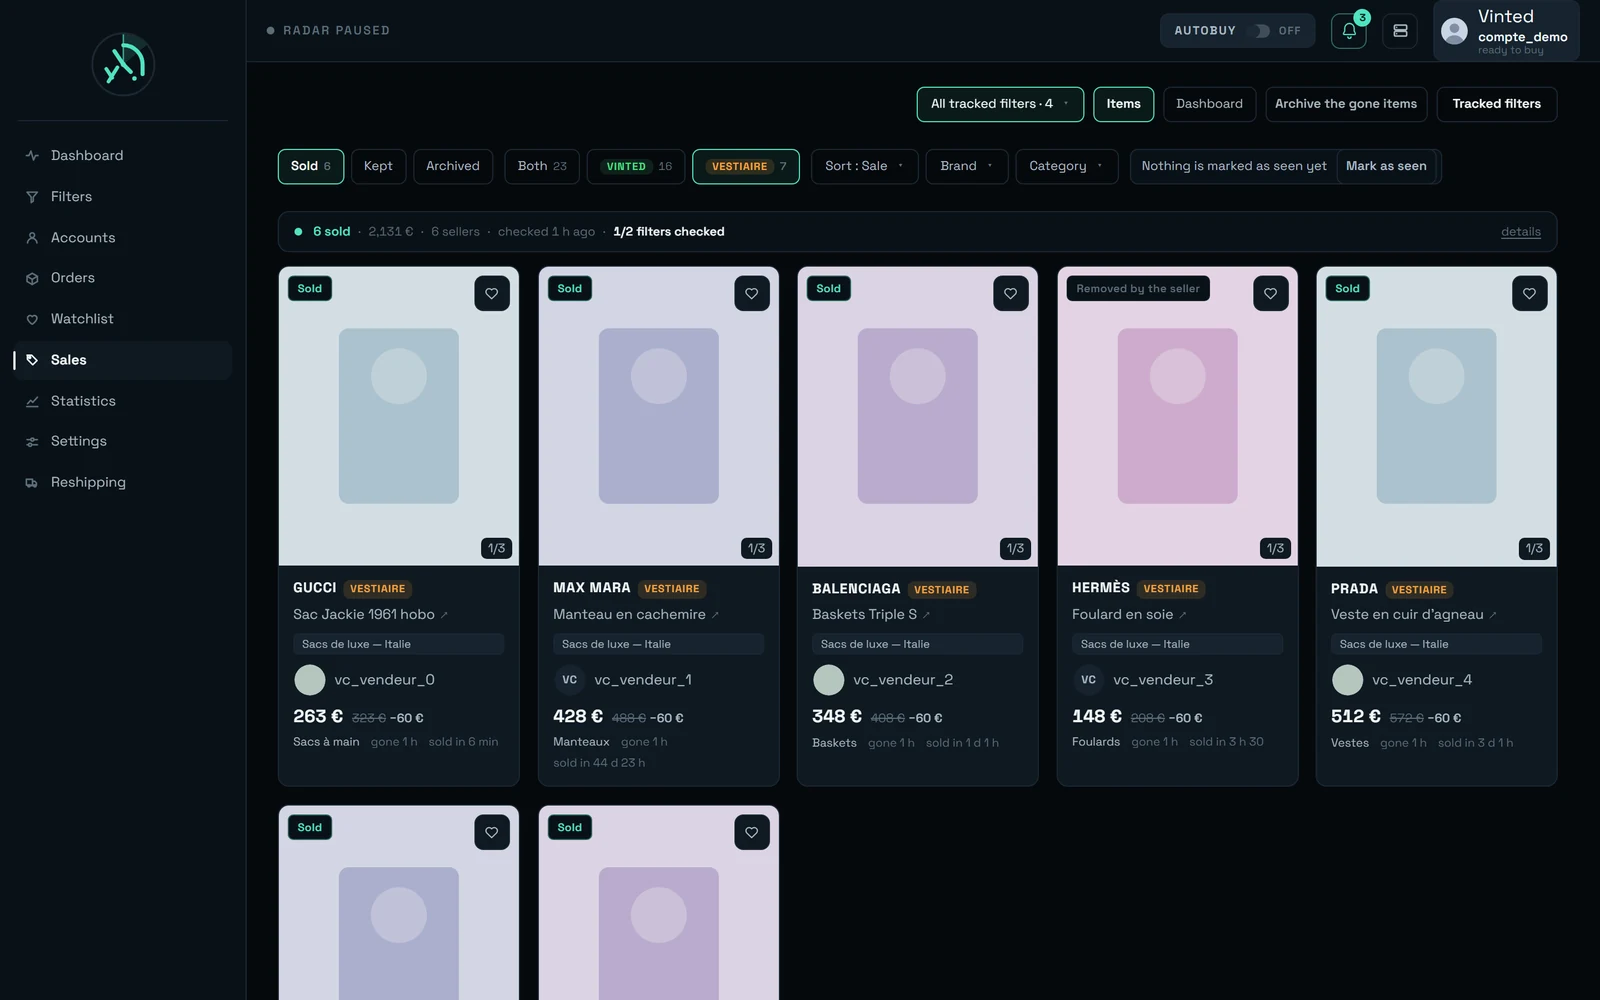Screen dimensions: 1600x1000
Task: Click the Radar Paused status indicator
Action: pos(328,31)
